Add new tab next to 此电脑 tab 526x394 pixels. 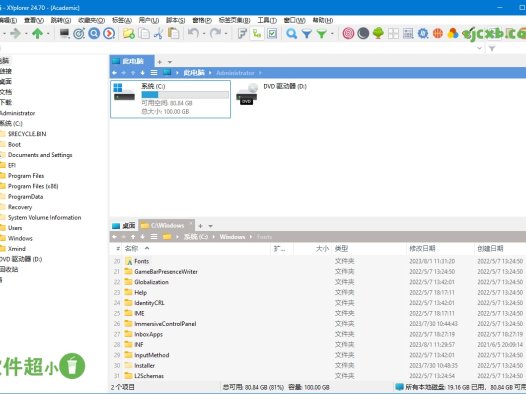160,62
